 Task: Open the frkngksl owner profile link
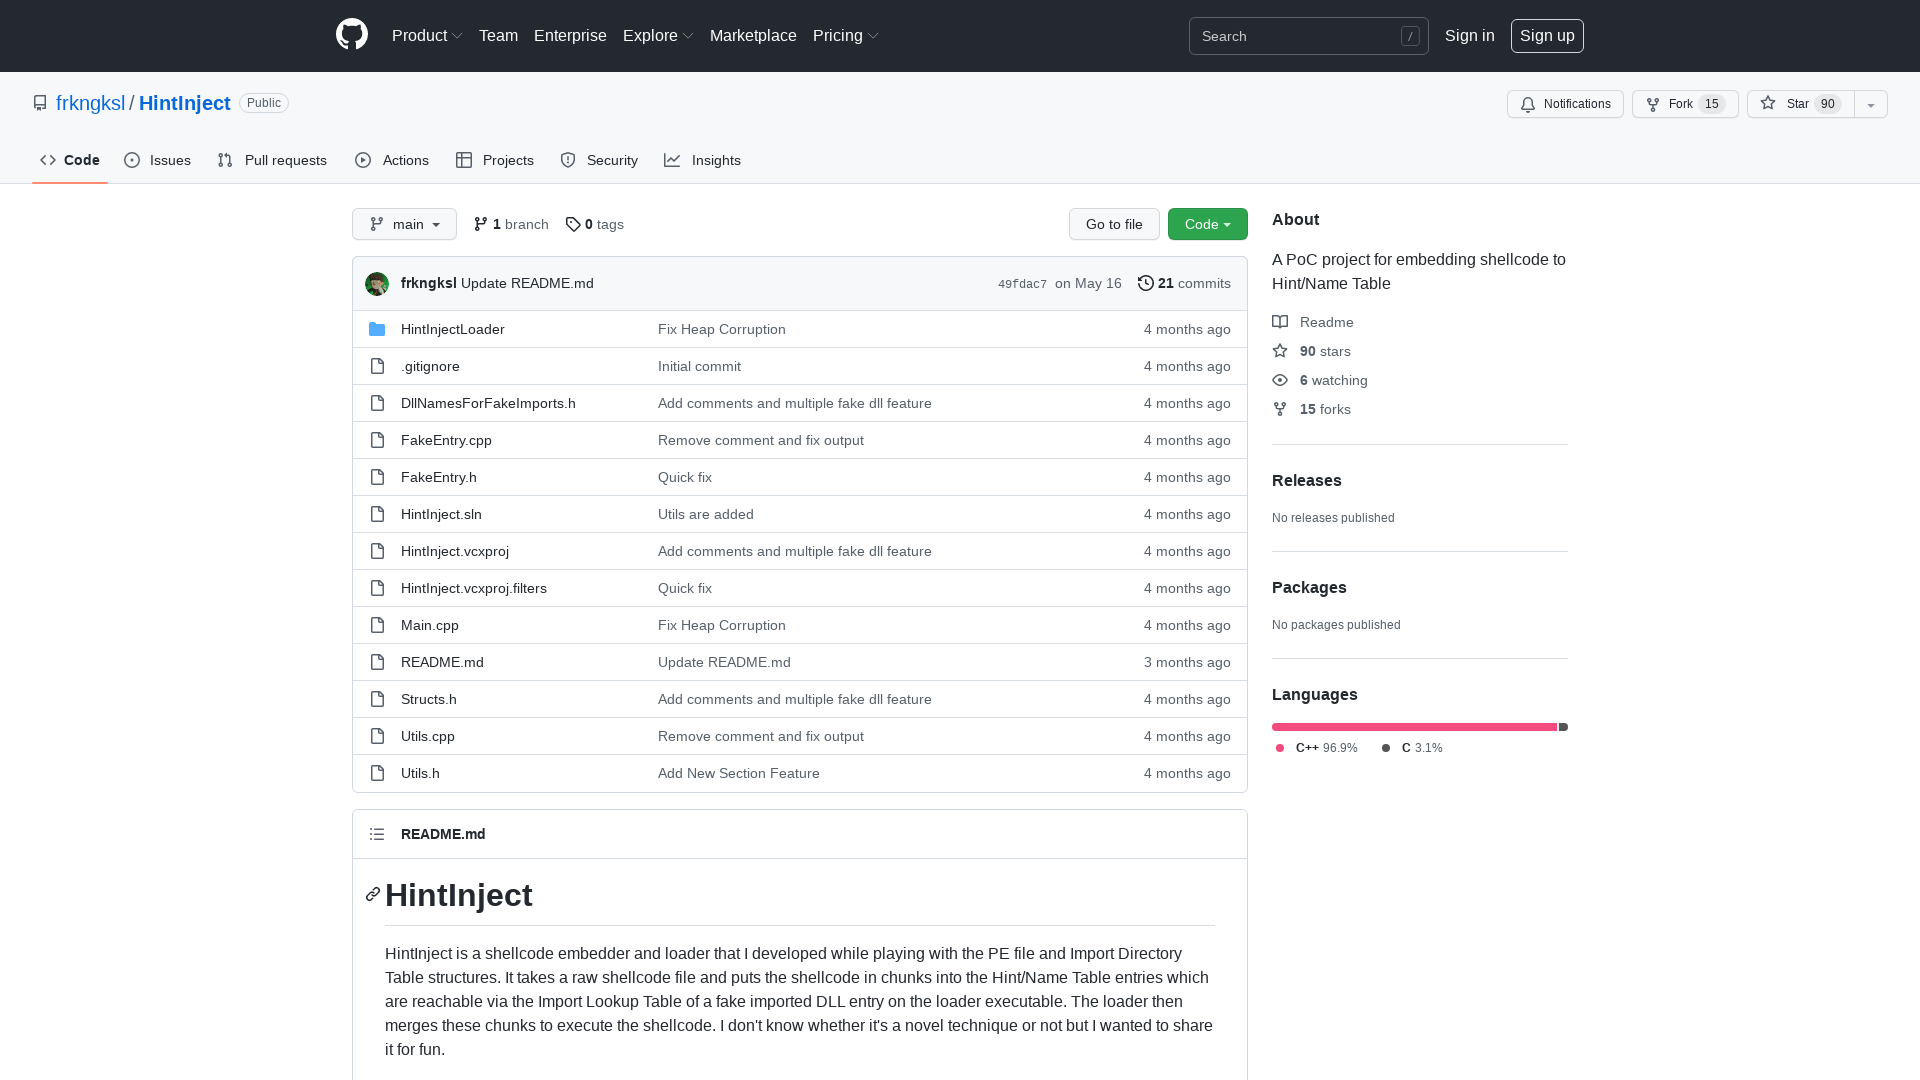tap(90, 103)
